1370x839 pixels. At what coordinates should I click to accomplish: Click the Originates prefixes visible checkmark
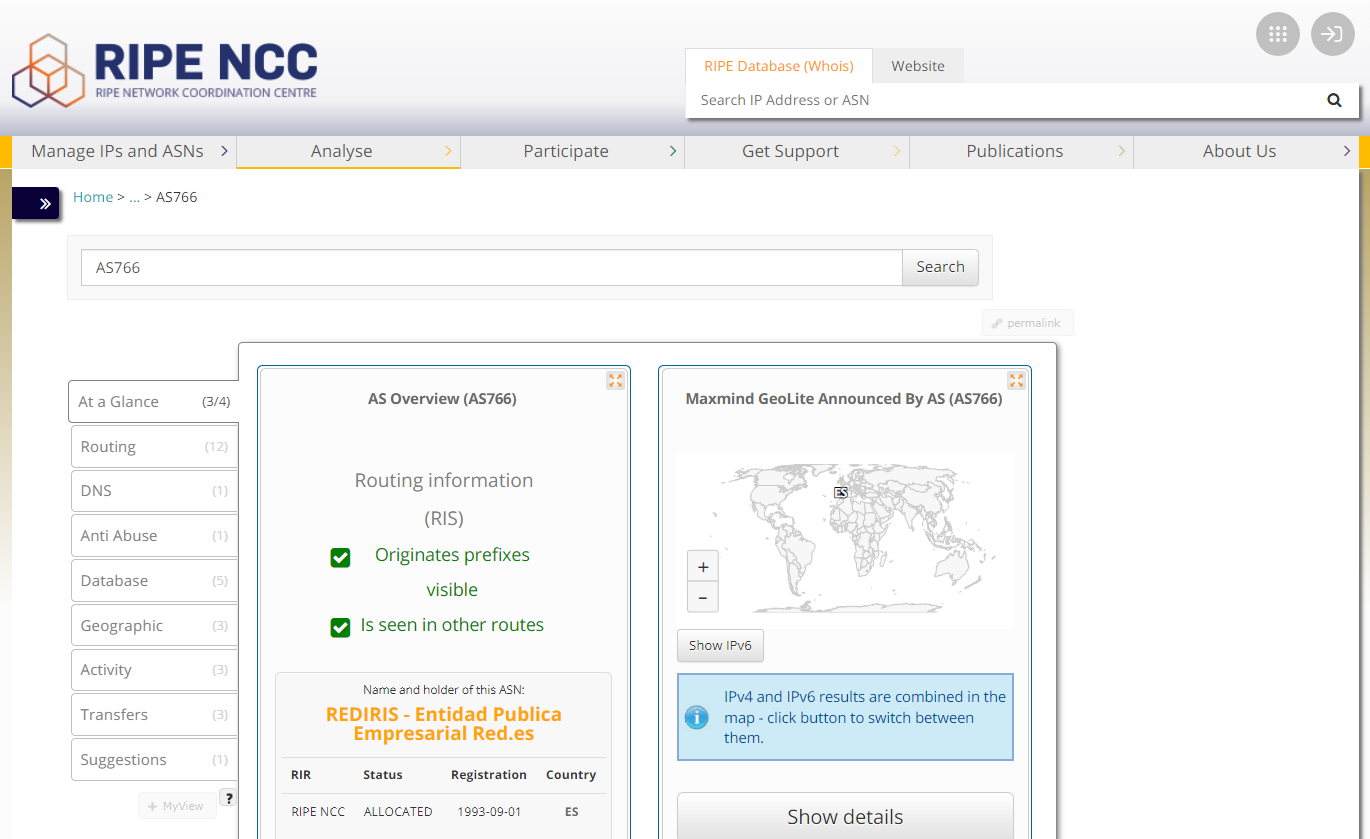click(x=340, y=557)
